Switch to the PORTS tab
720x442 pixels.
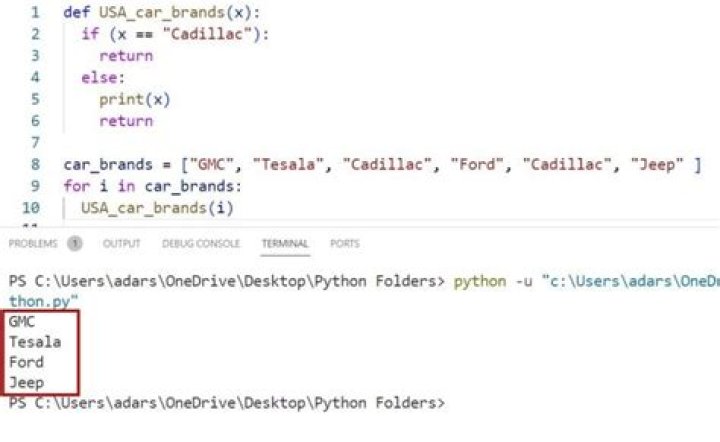[344, 243]
